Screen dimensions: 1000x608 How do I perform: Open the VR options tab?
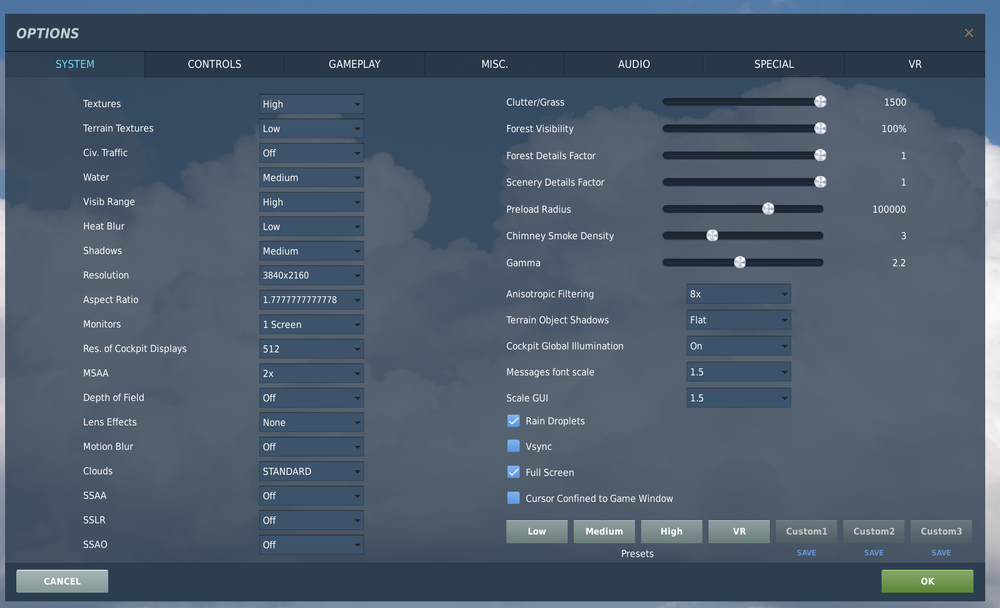pyautogui.click(x=914, y=64)
